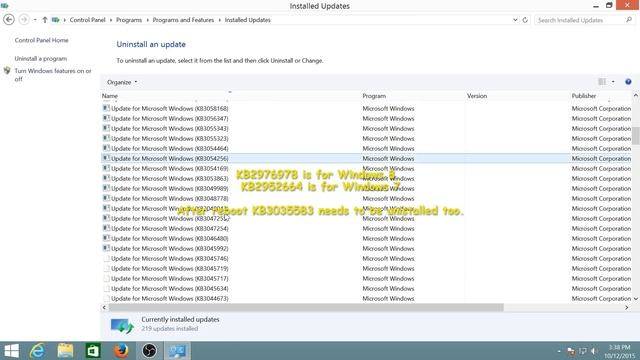Expand the address bar history dropdown
The height and width of the screenshot is (360, 640).
(x=515, y=20)
